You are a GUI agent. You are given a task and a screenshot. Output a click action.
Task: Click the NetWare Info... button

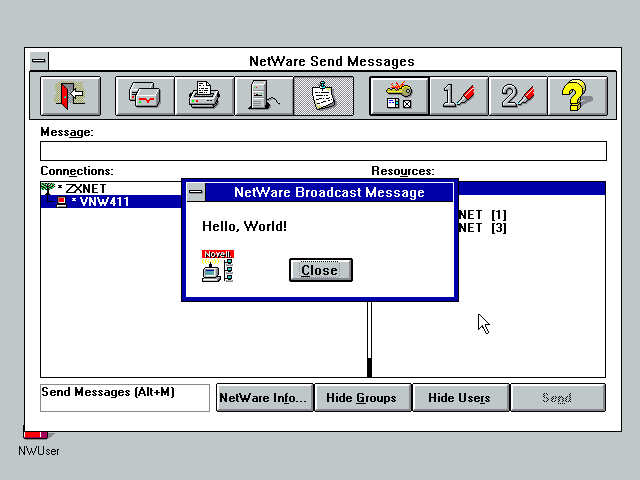click(x=264, y=398)
